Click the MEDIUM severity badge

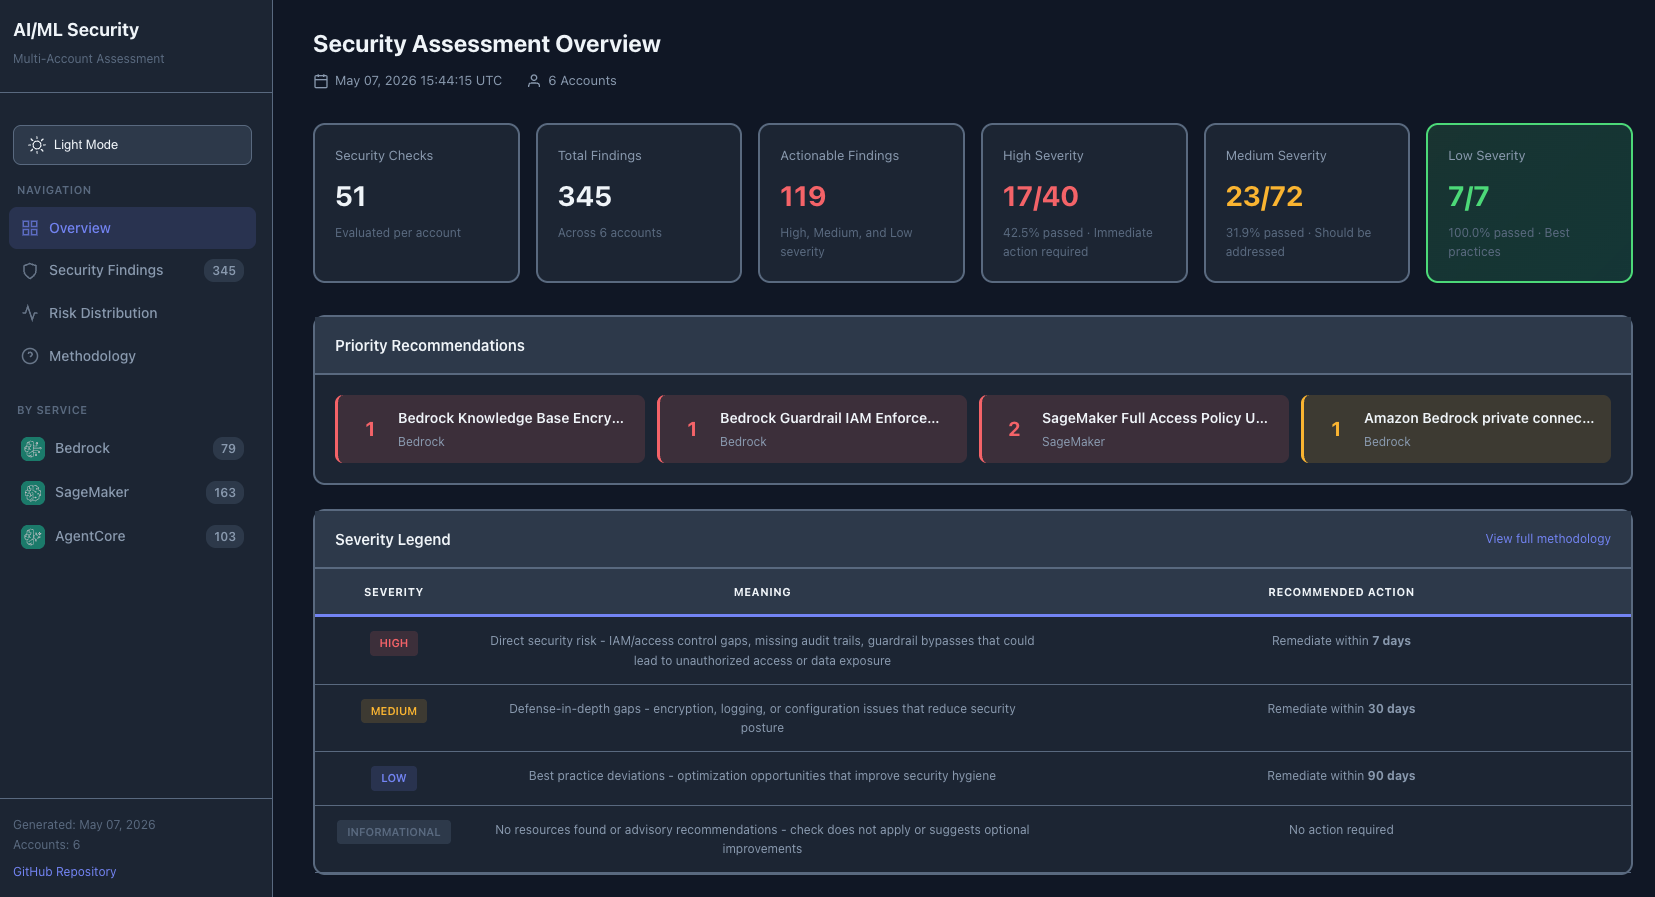point(394,711)
